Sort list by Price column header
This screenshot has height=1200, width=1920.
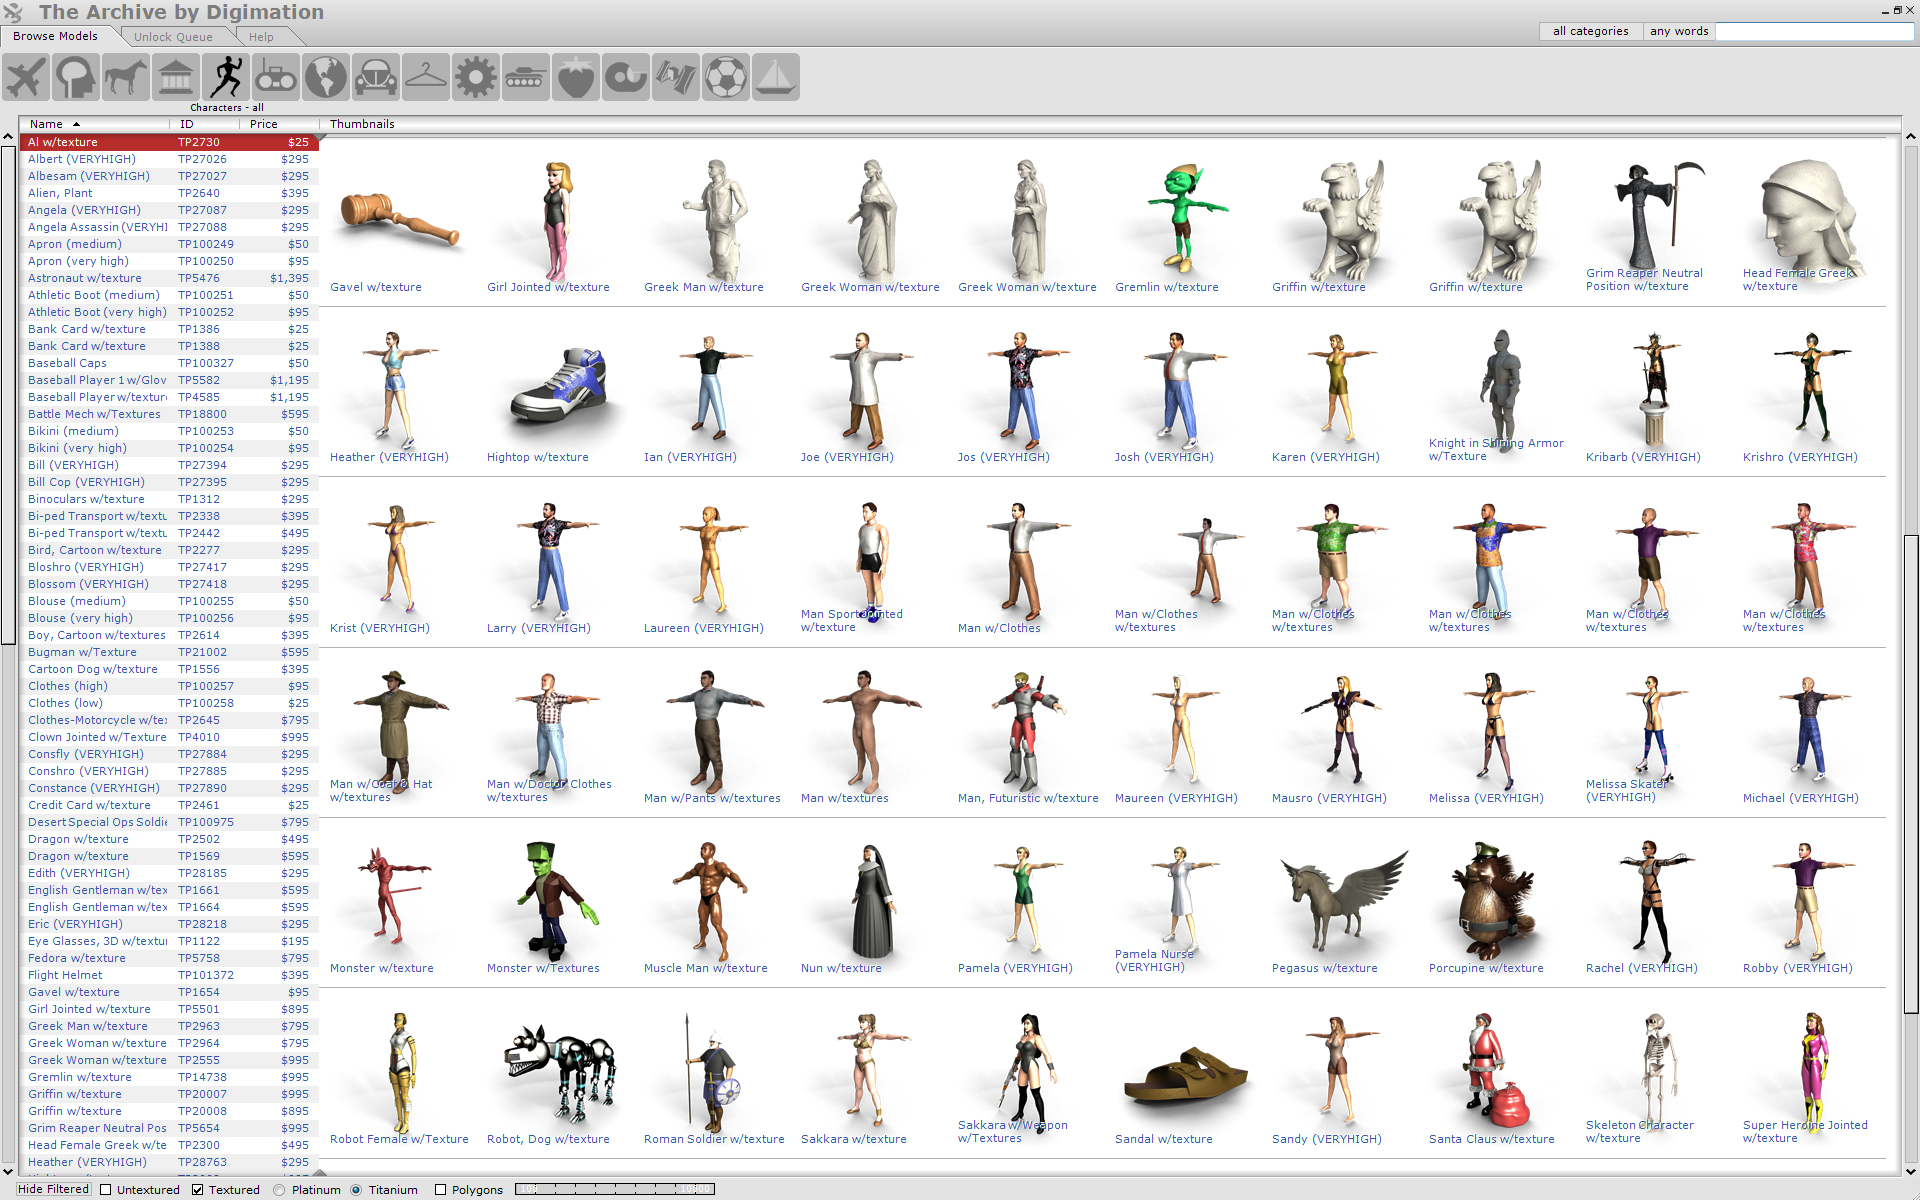point(279,124)
